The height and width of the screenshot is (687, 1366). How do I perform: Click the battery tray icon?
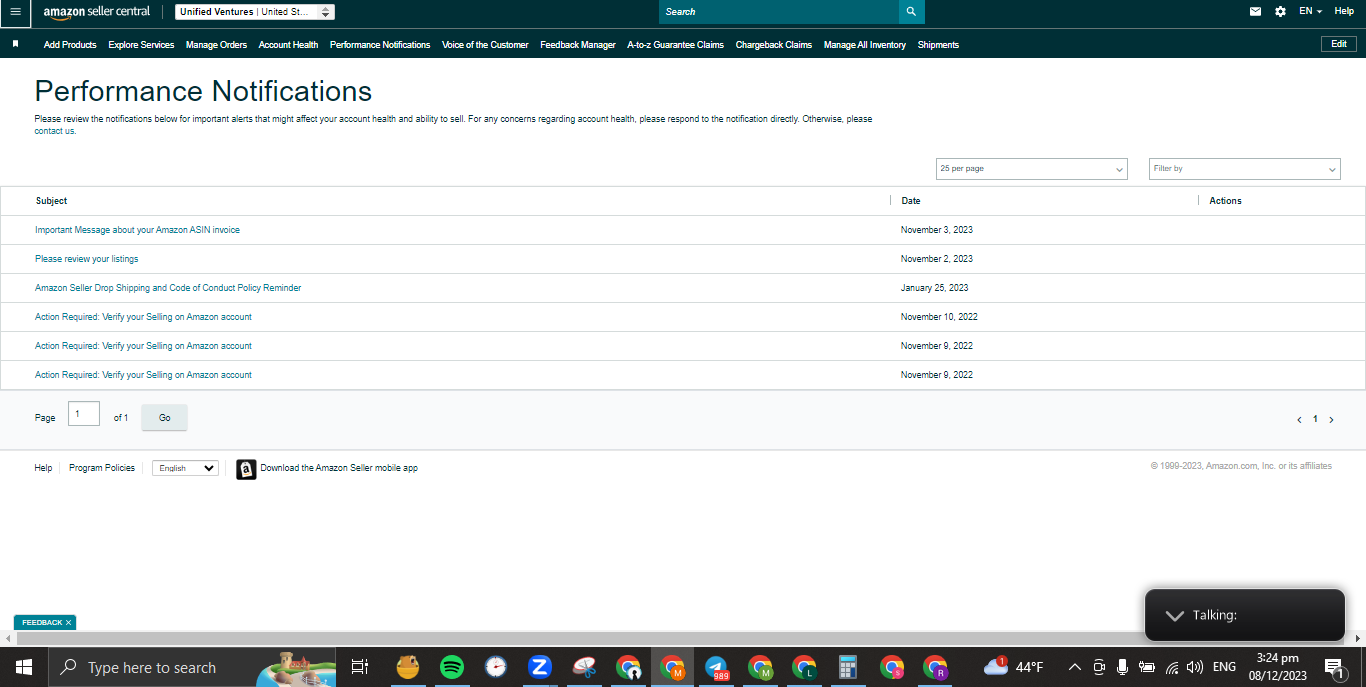pos(1147,667)
